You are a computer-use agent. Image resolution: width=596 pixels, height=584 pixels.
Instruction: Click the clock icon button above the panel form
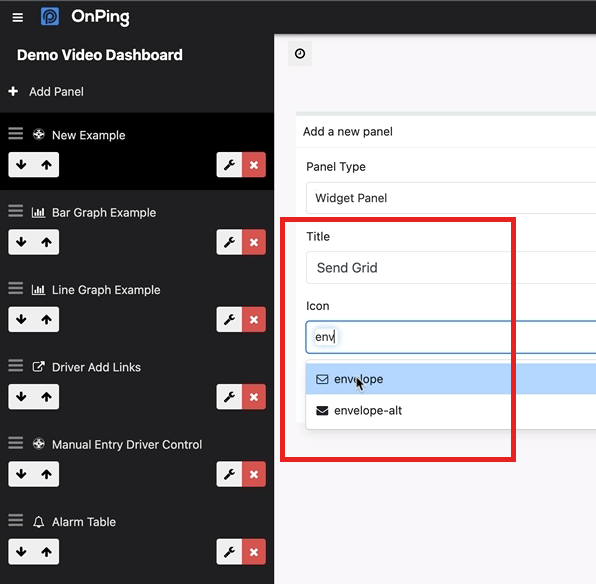(300, 54)
